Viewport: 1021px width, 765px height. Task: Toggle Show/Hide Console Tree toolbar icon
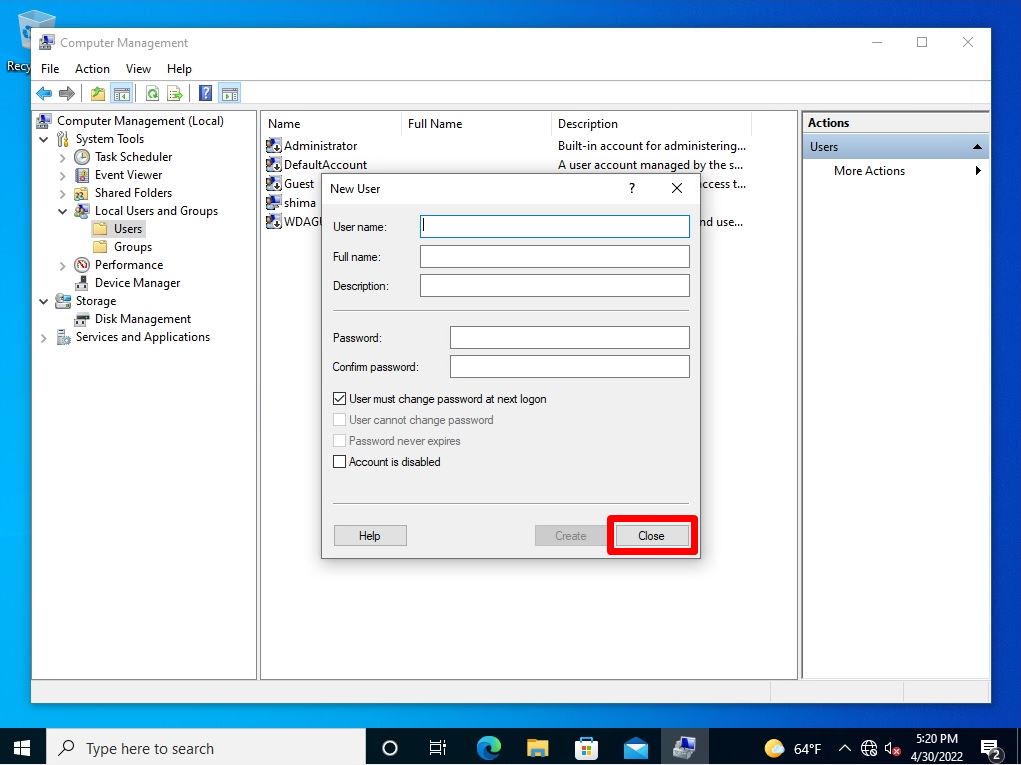click(x=122, y=94)
